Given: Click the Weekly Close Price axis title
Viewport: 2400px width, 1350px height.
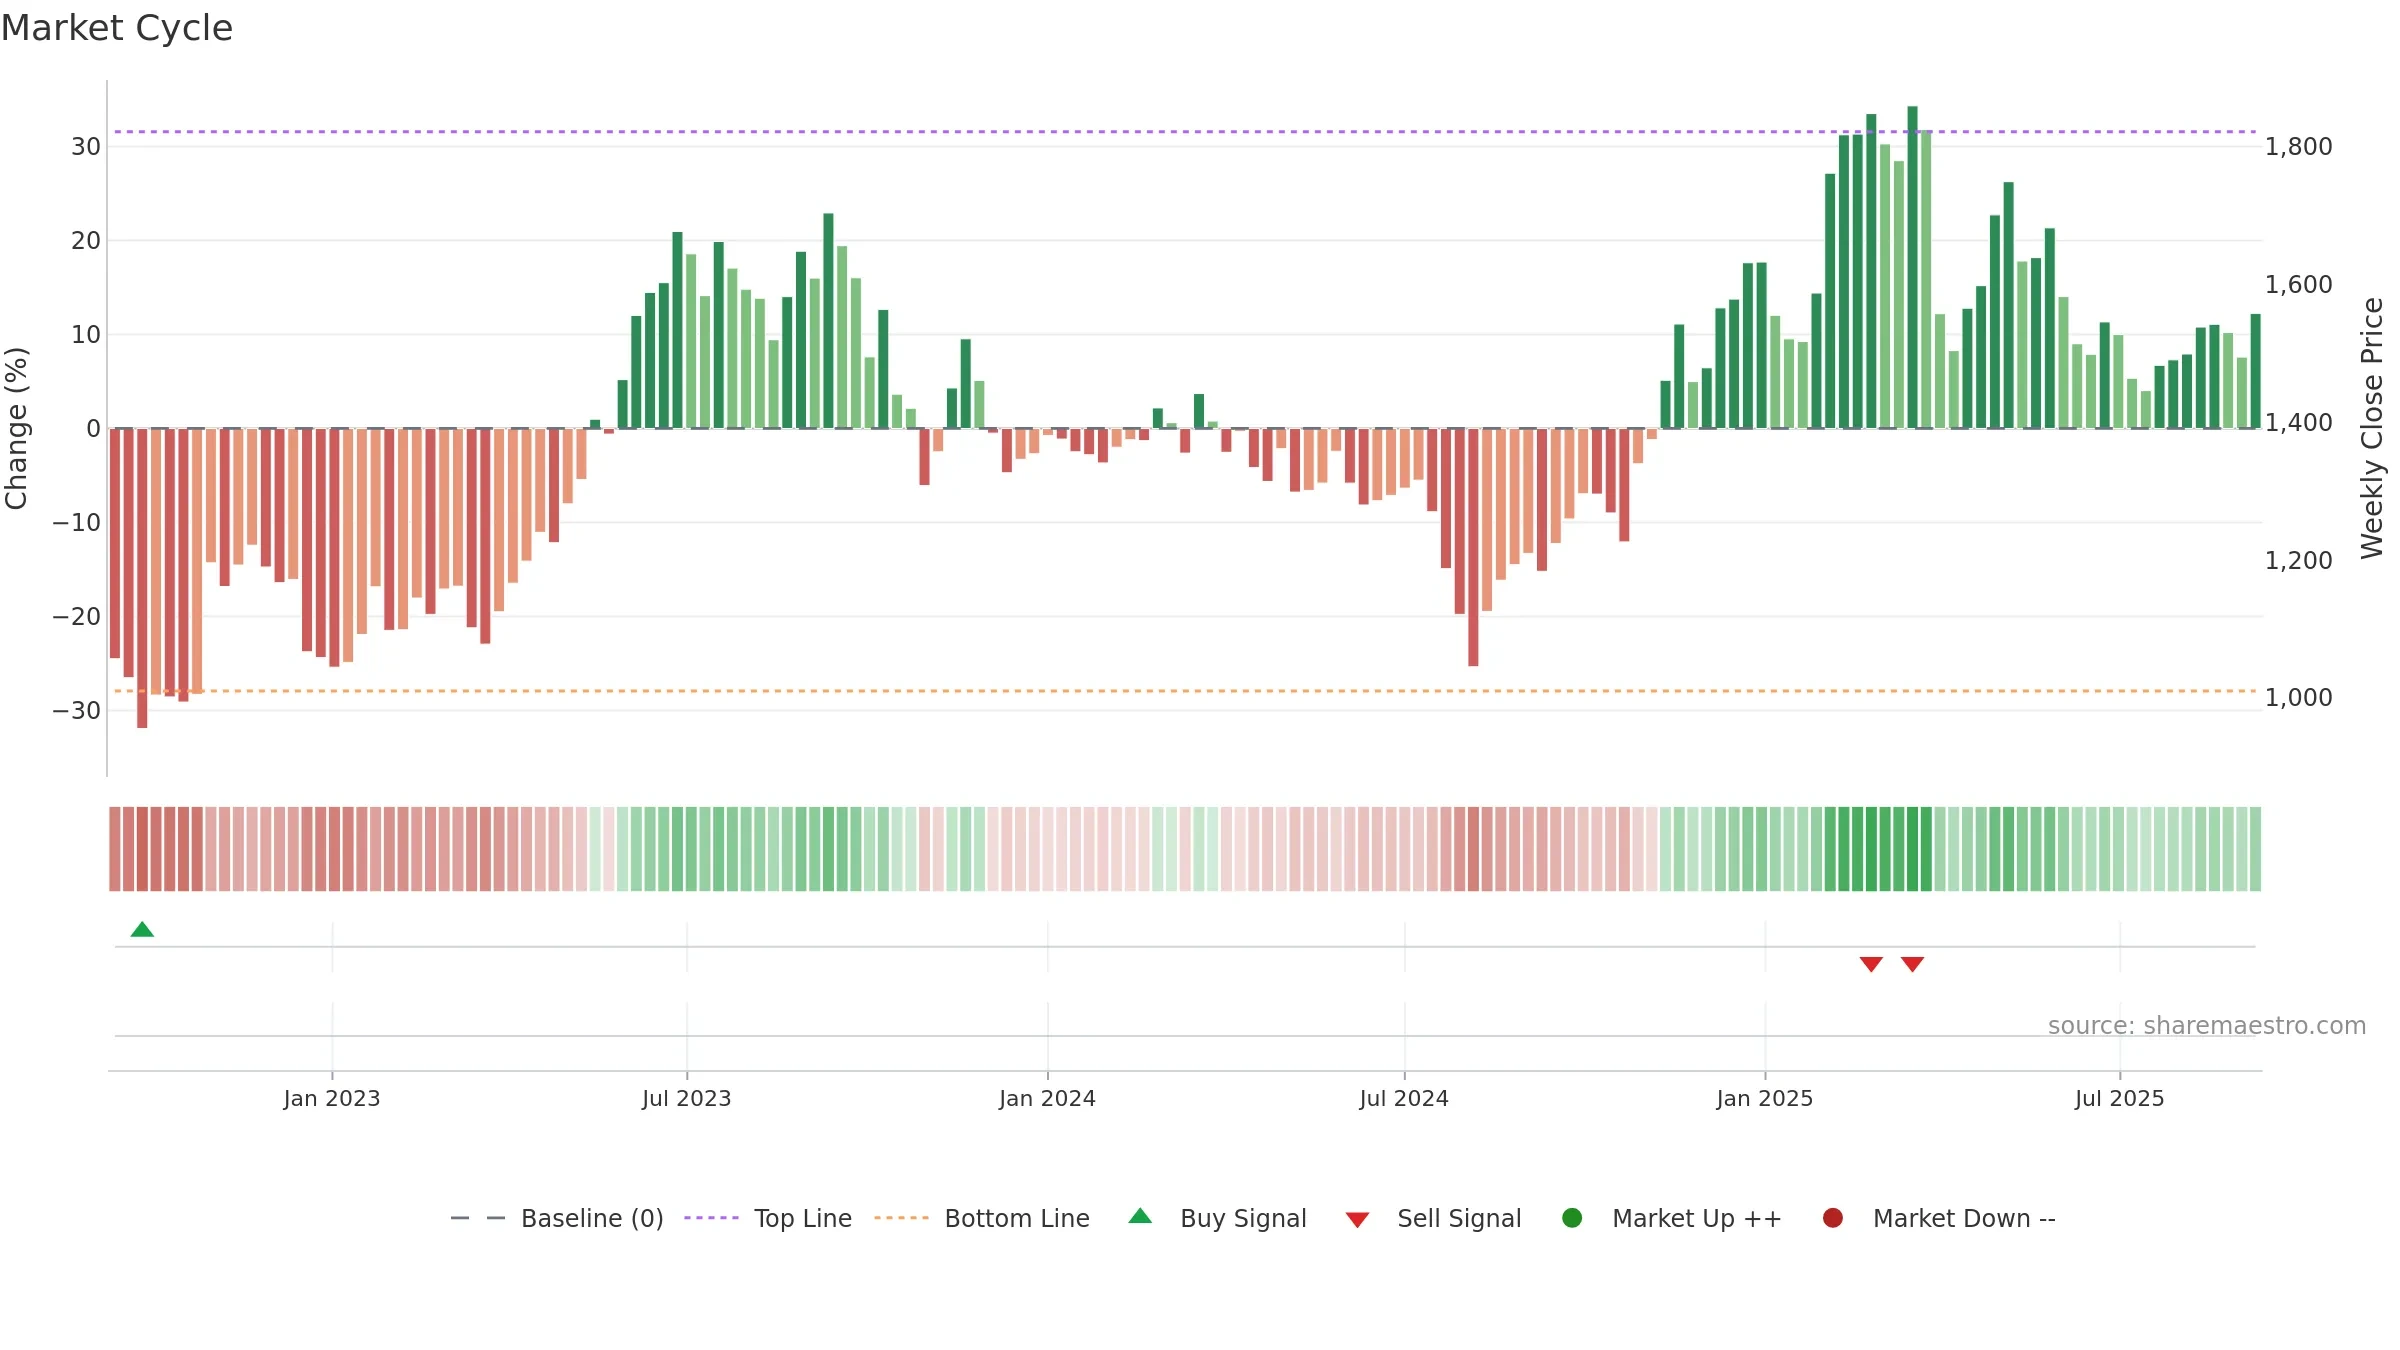Looking at the screenshot, I should click(x=2372, y=428).
